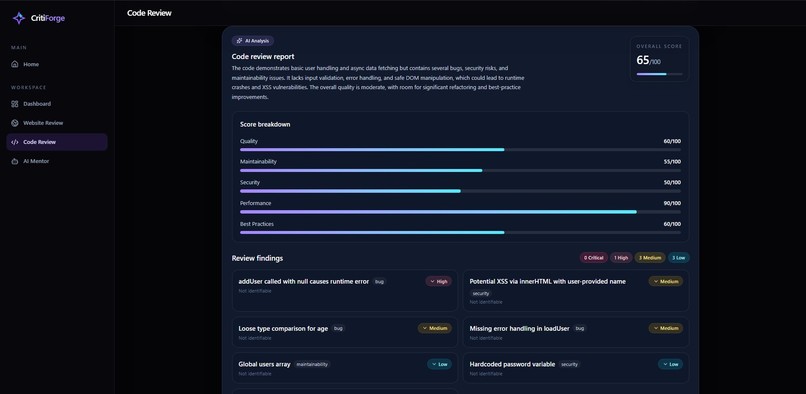Screen dimensions: 806x394
Task: Go to Dashboard in the workspace menu
Action: [x=57, y=104]
